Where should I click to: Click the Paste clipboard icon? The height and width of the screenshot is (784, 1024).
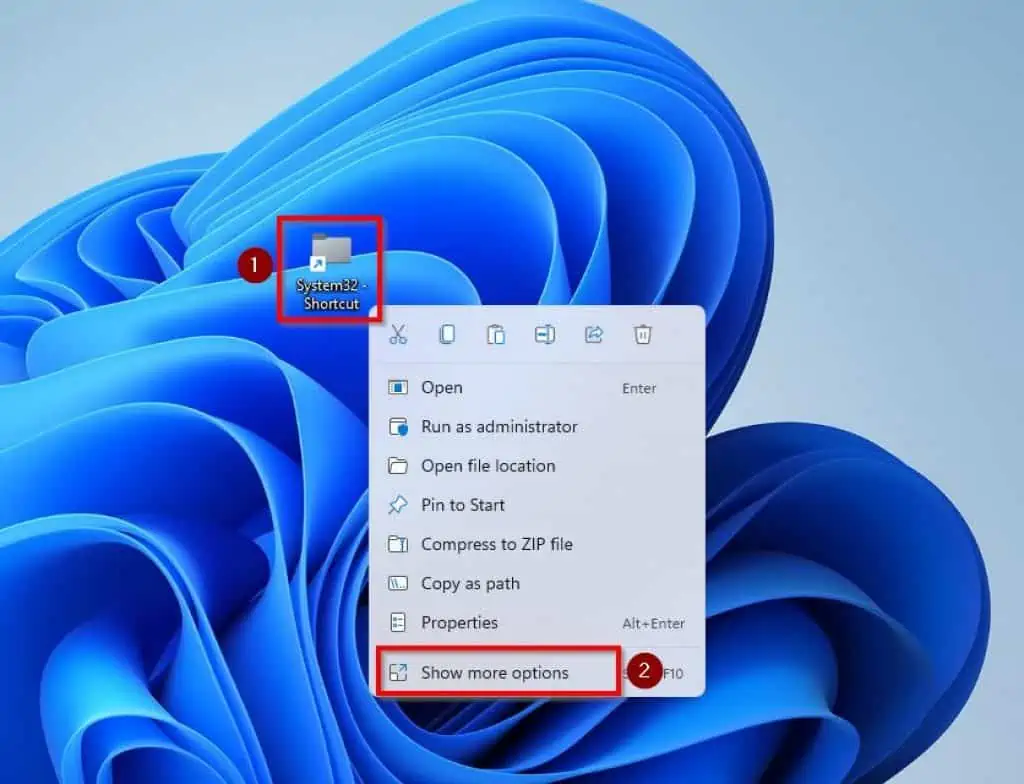tap(496, 335)
